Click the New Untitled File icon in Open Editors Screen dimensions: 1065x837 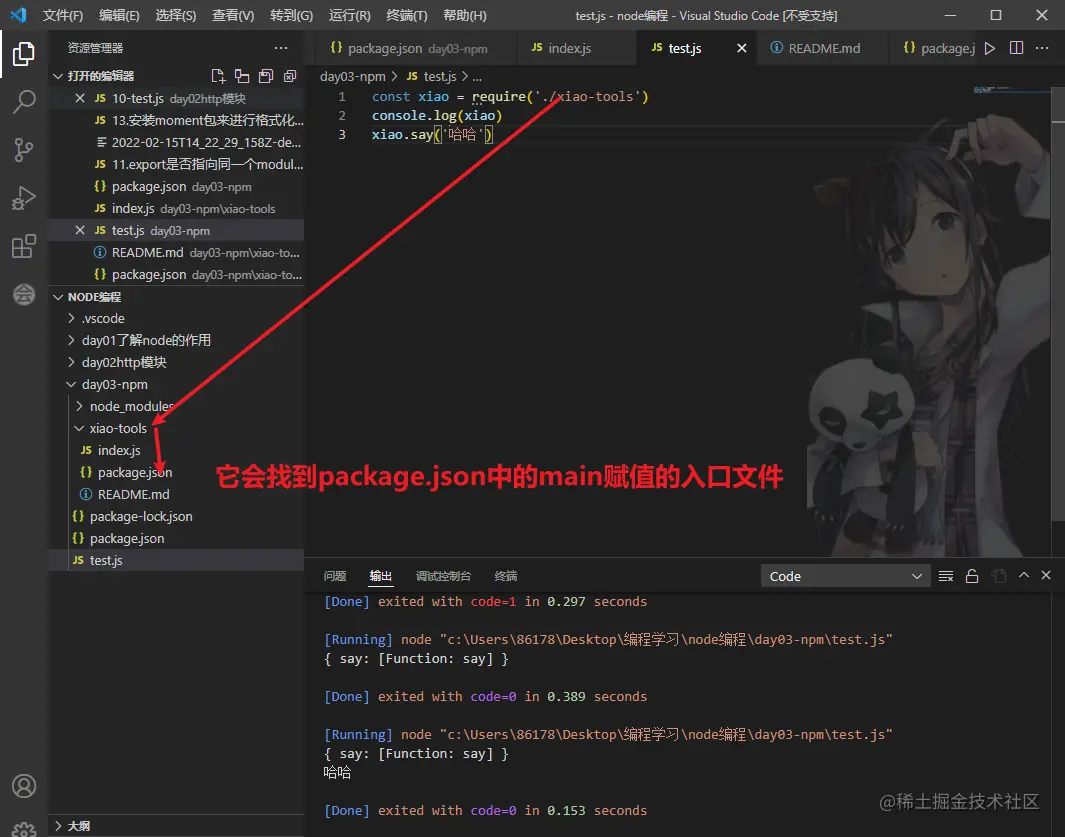pyautogui.click(x=218, y=76)
